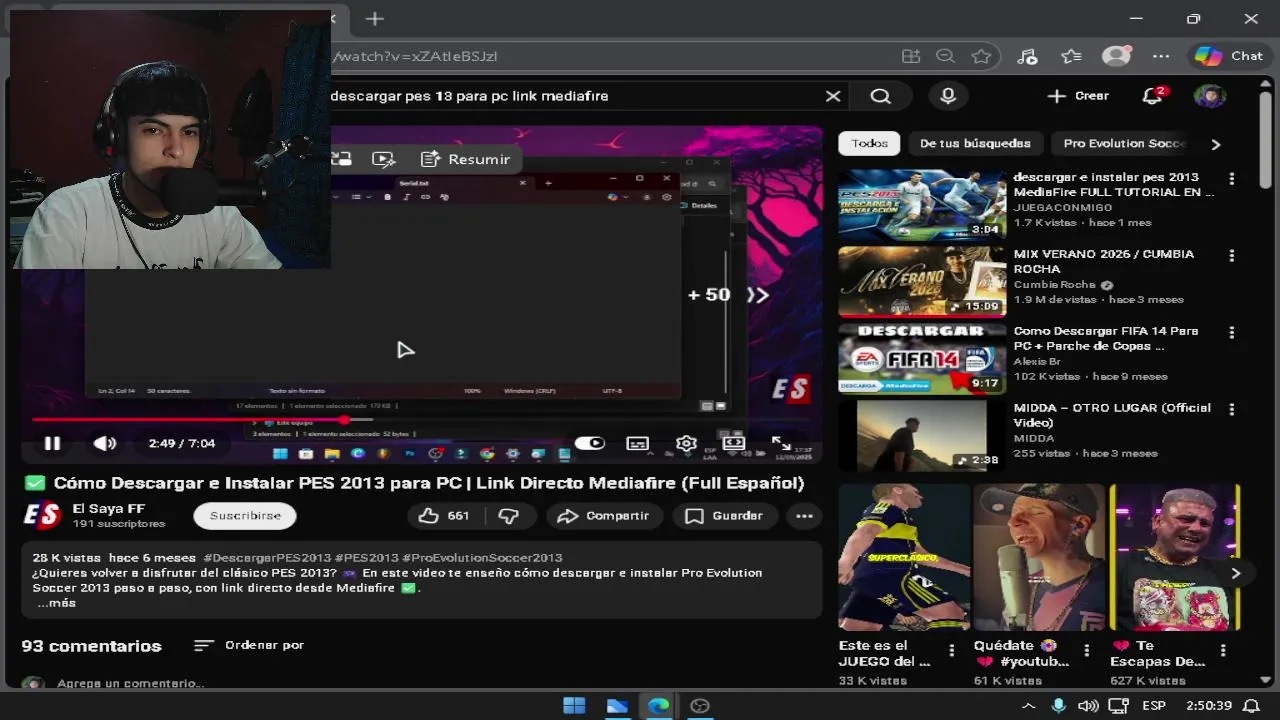Click the magnifier search button
1280x720 pixels.
880,96
